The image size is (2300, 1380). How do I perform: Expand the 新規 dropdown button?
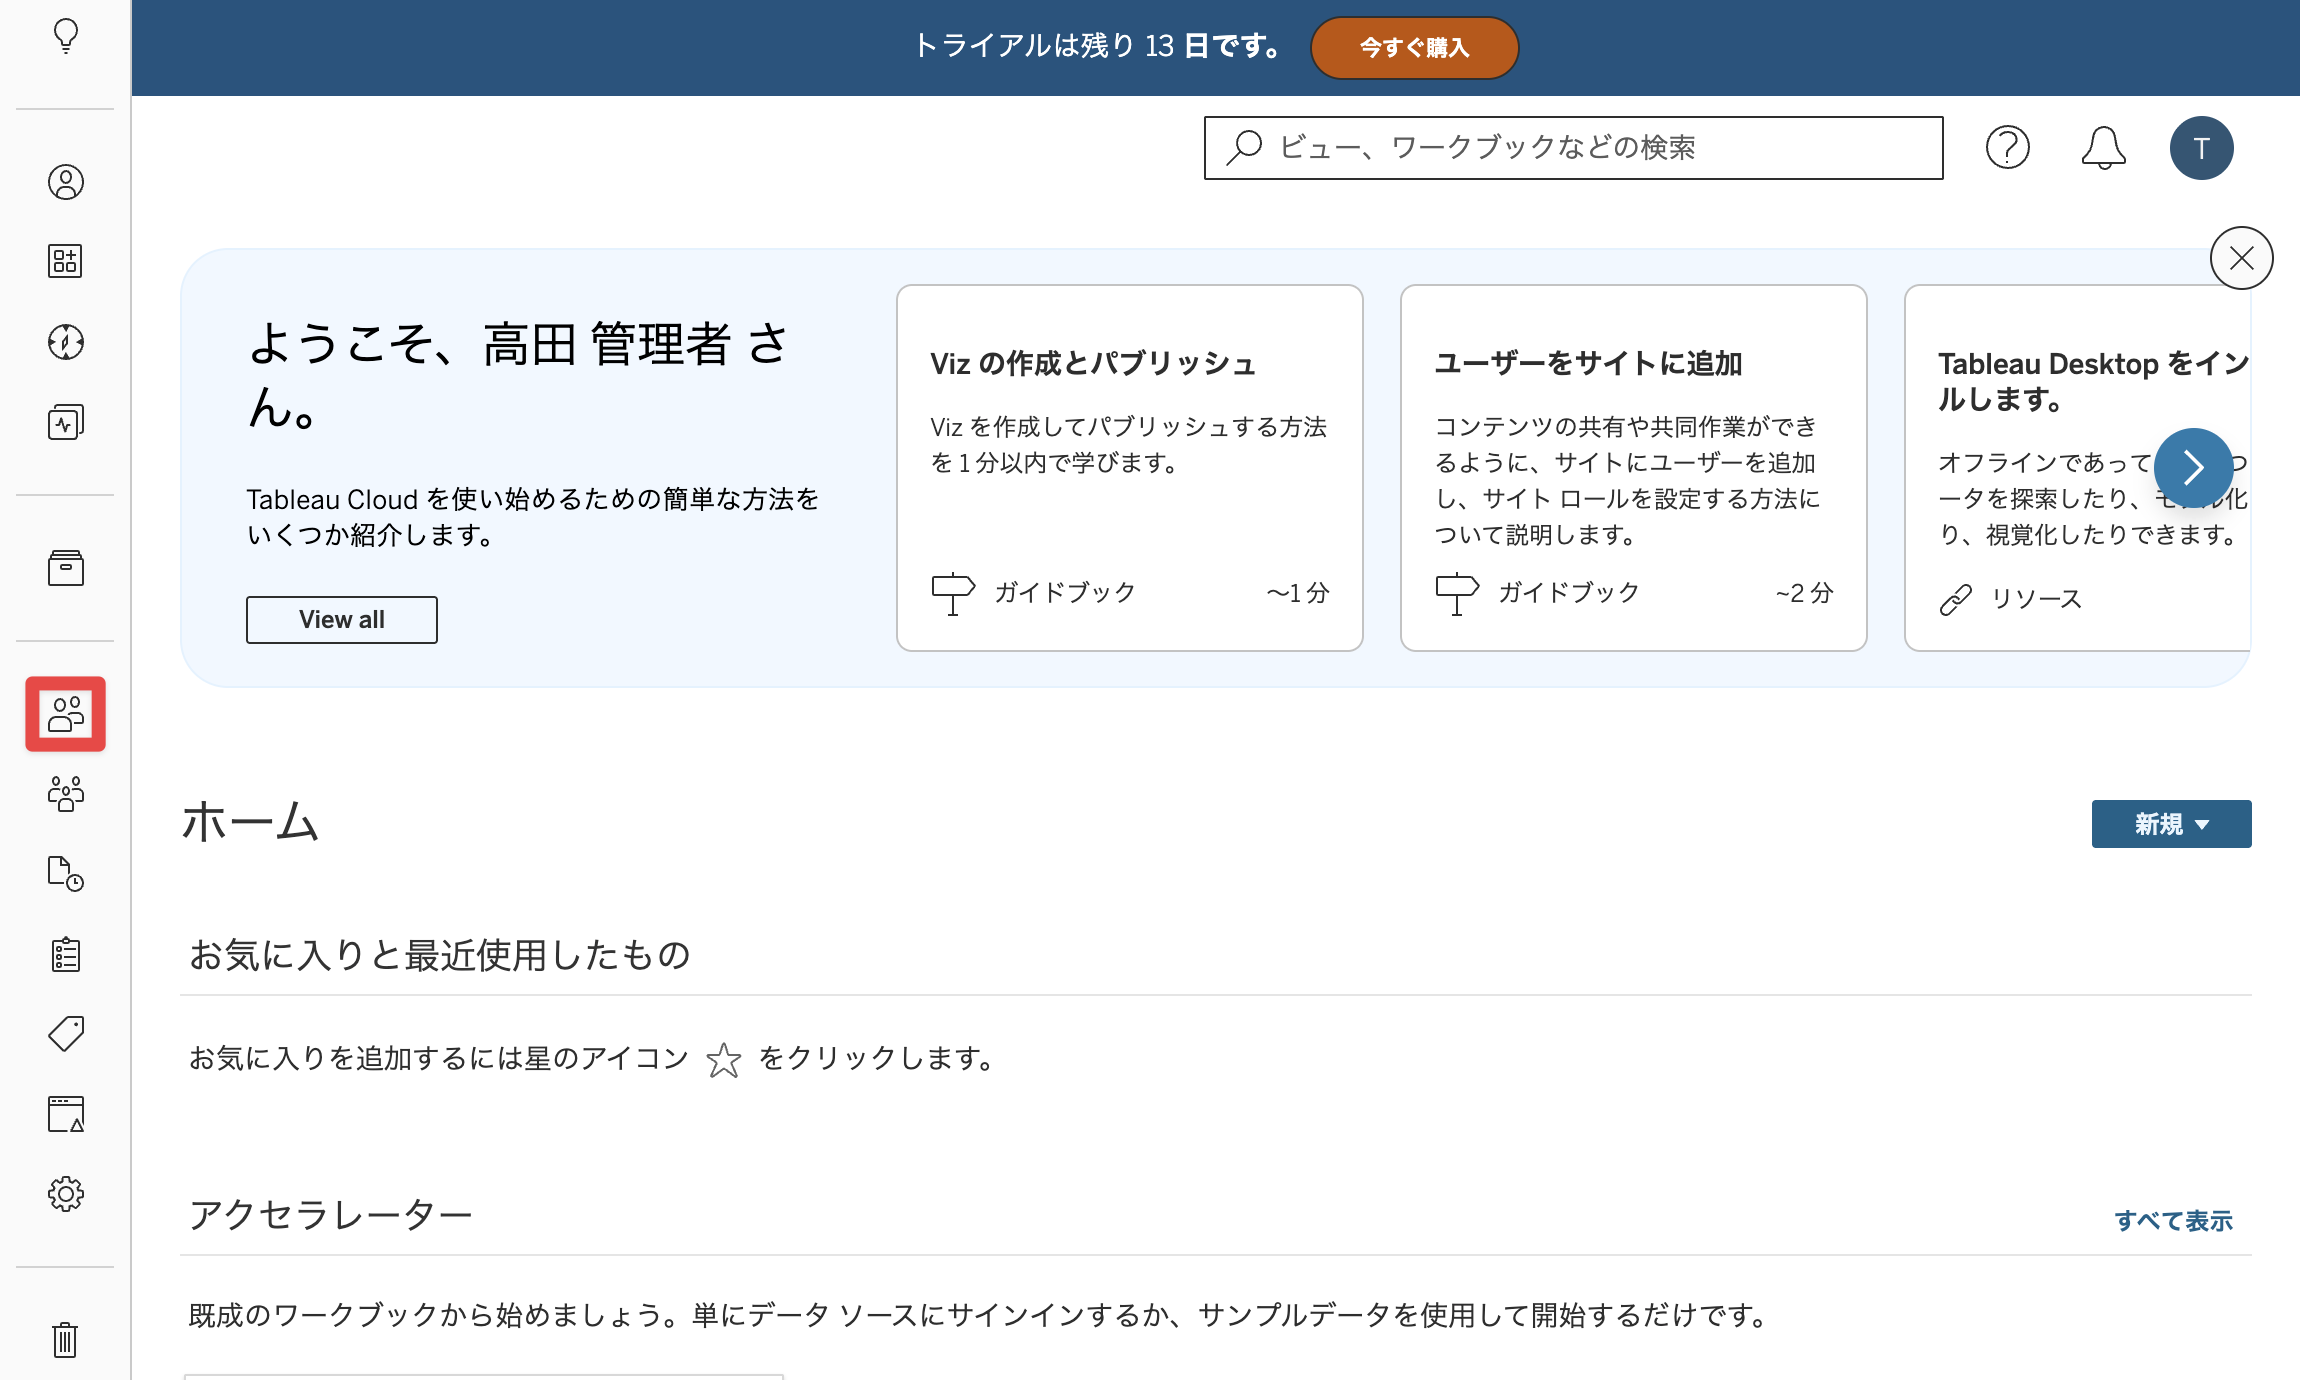point(2172,824)
